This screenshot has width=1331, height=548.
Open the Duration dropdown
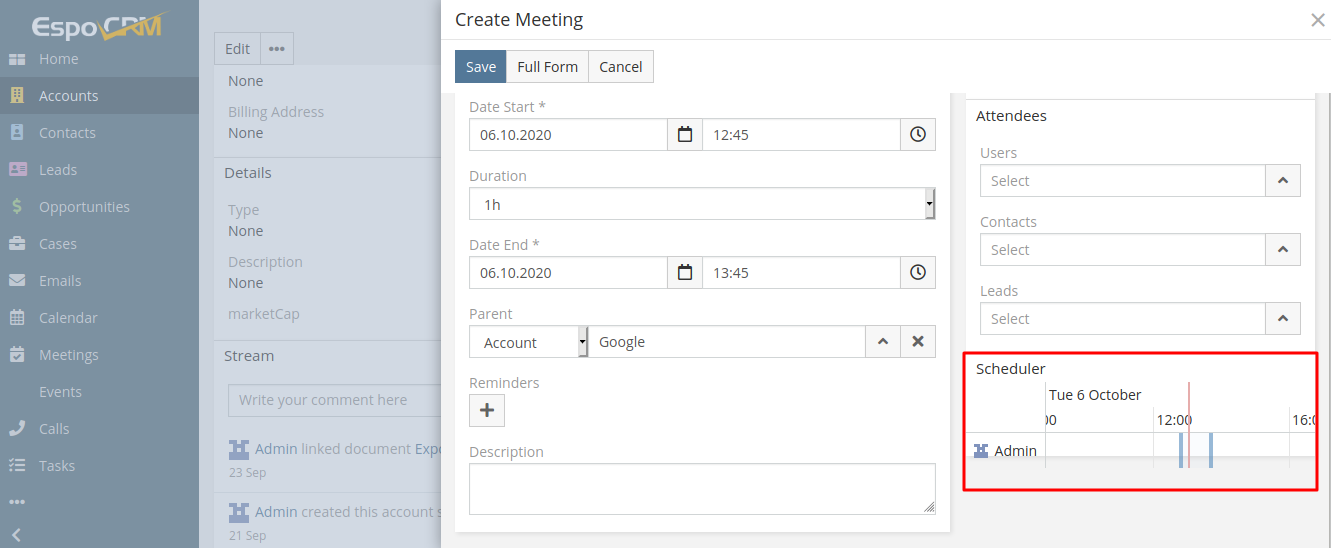(701, 204)
